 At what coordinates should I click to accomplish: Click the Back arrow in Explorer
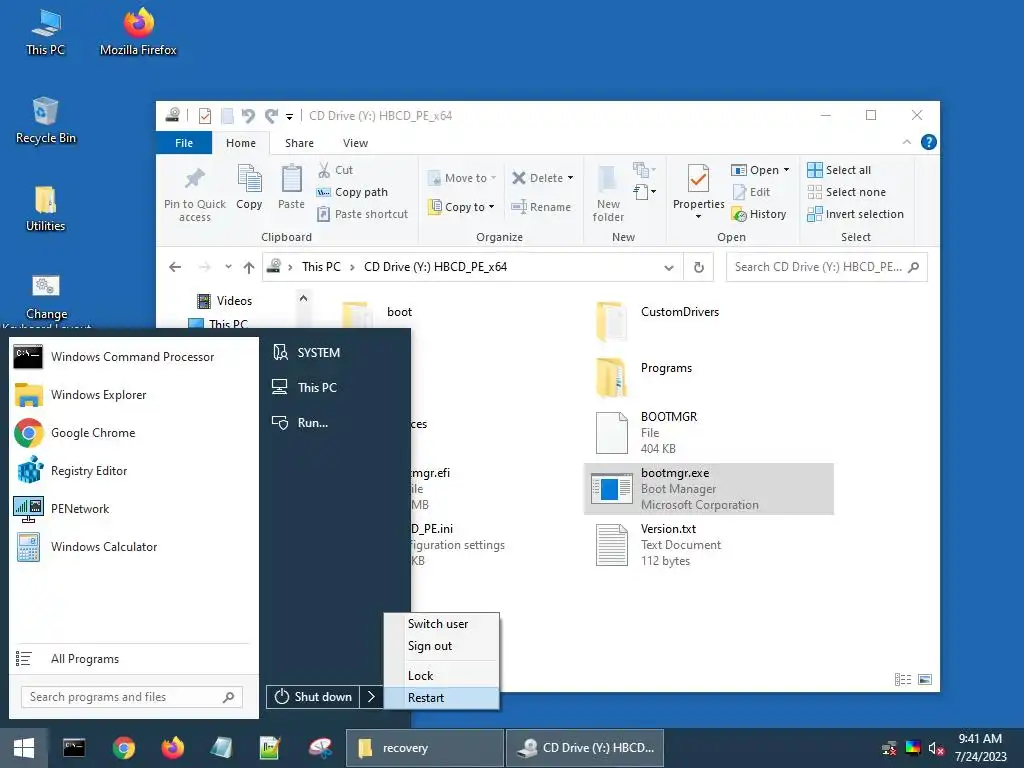(175, 267)
